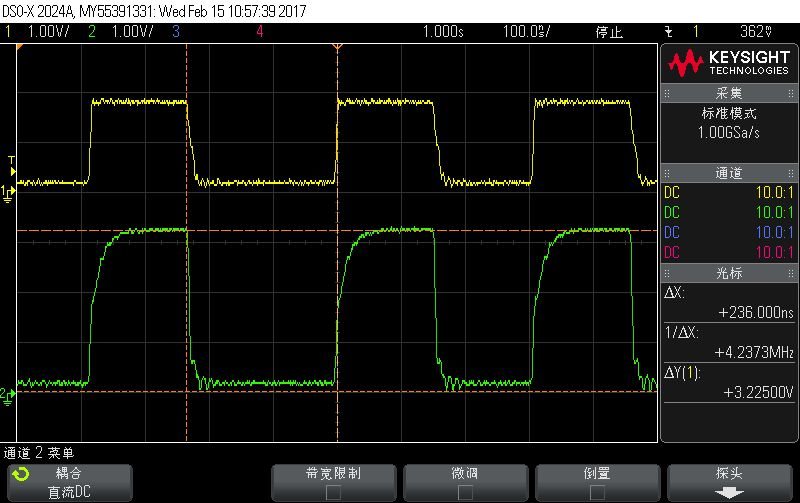Click the channel 4 indicator in top bar

point(260,32)
